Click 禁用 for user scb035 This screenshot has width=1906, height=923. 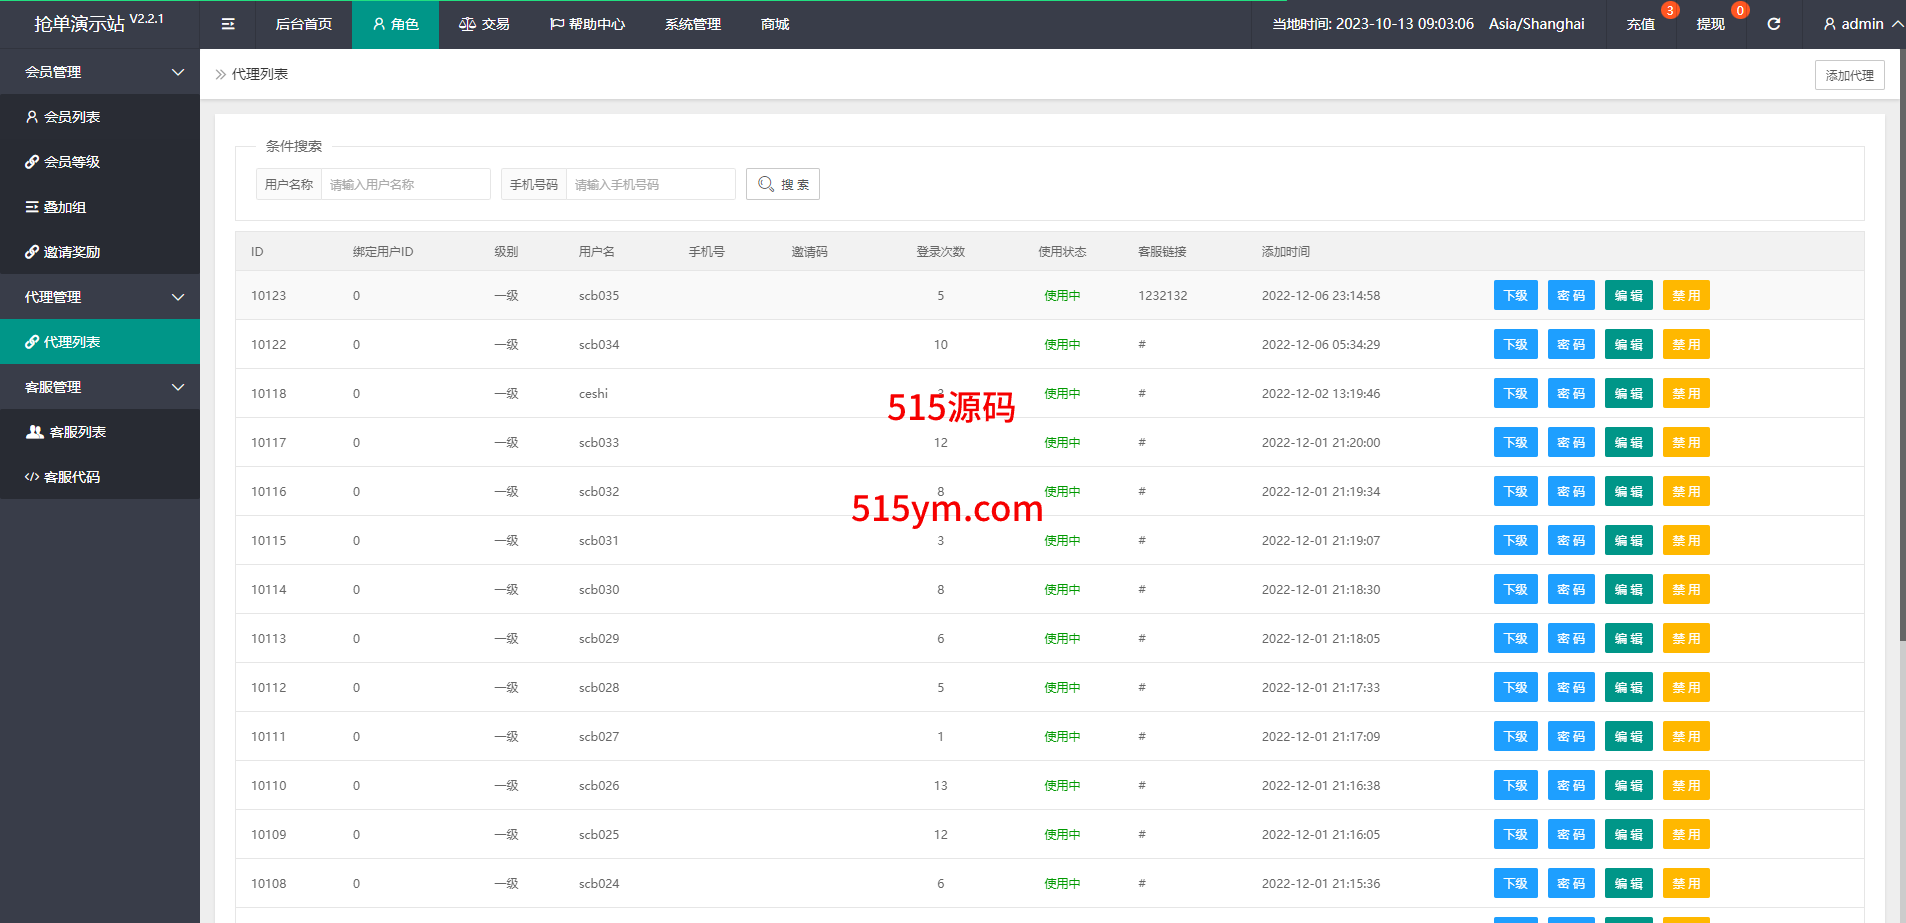click(x=1686, y=296)
